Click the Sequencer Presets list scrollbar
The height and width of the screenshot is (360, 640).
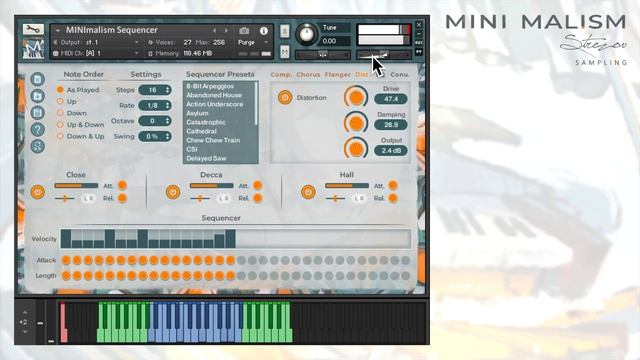[256, 103]
